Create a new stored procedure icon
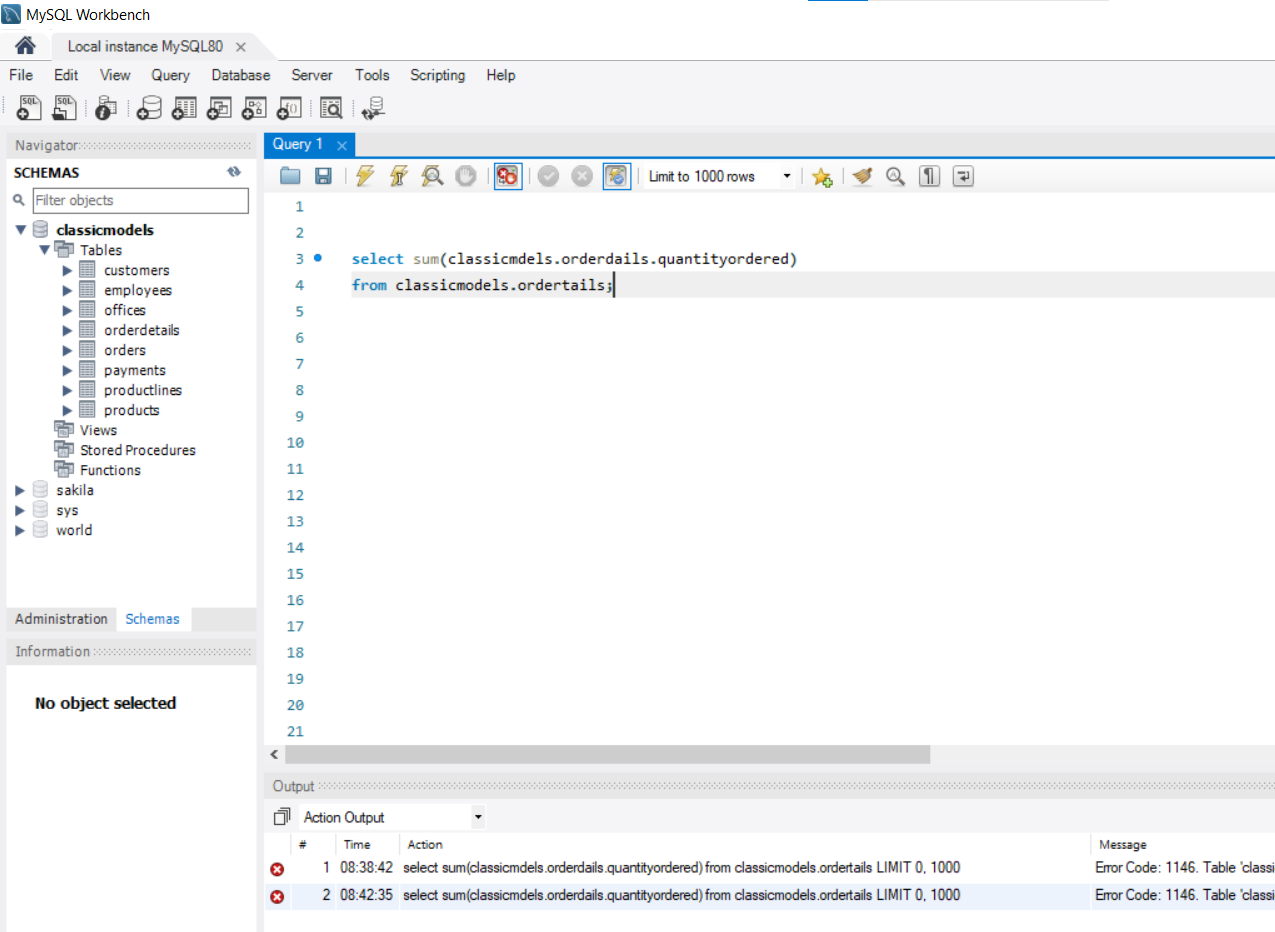This screenshot has width=1275, height=932. point(254,108)
